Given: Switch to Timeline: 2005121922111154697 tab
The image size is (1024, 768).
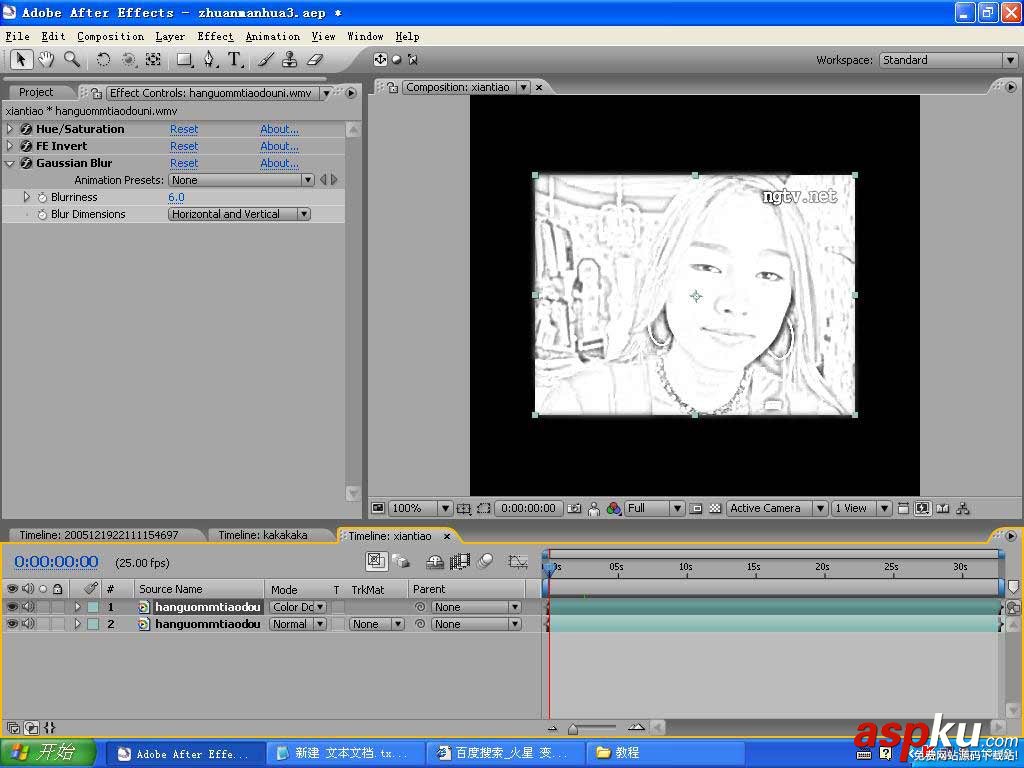Looking at the screenshot, I should point(99,535).
